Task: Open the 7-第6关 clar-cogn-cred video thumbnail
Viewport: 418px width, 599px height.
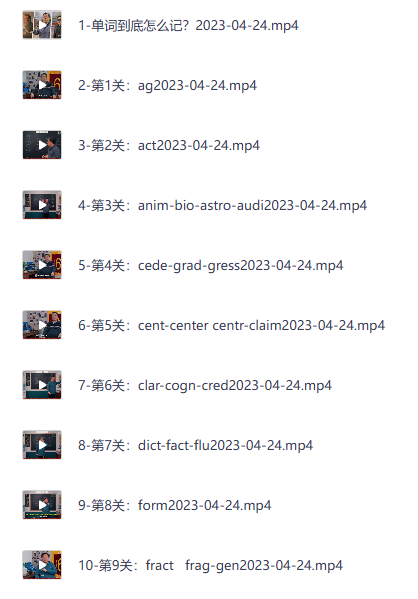Action: point(42,385)
